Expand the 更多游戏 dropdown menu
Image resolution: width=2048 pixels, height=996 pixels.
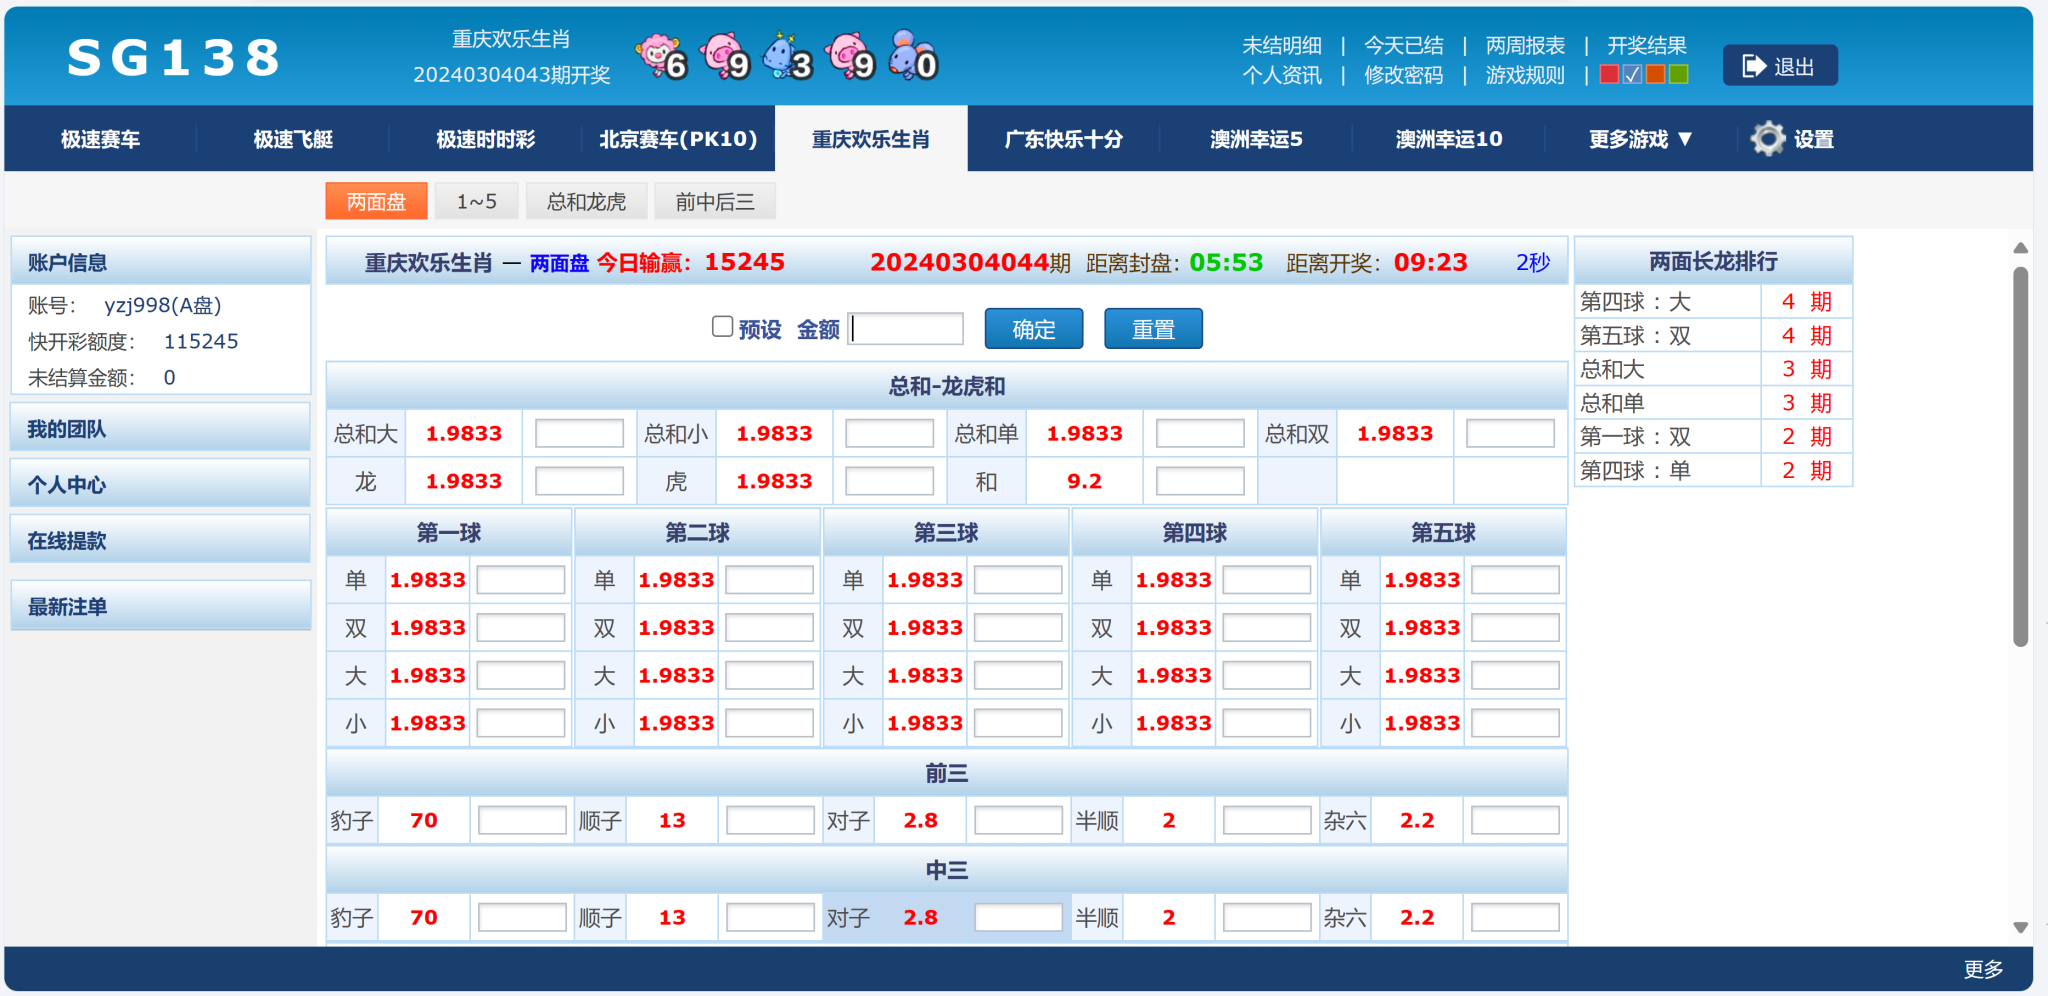pos(1640,139)
